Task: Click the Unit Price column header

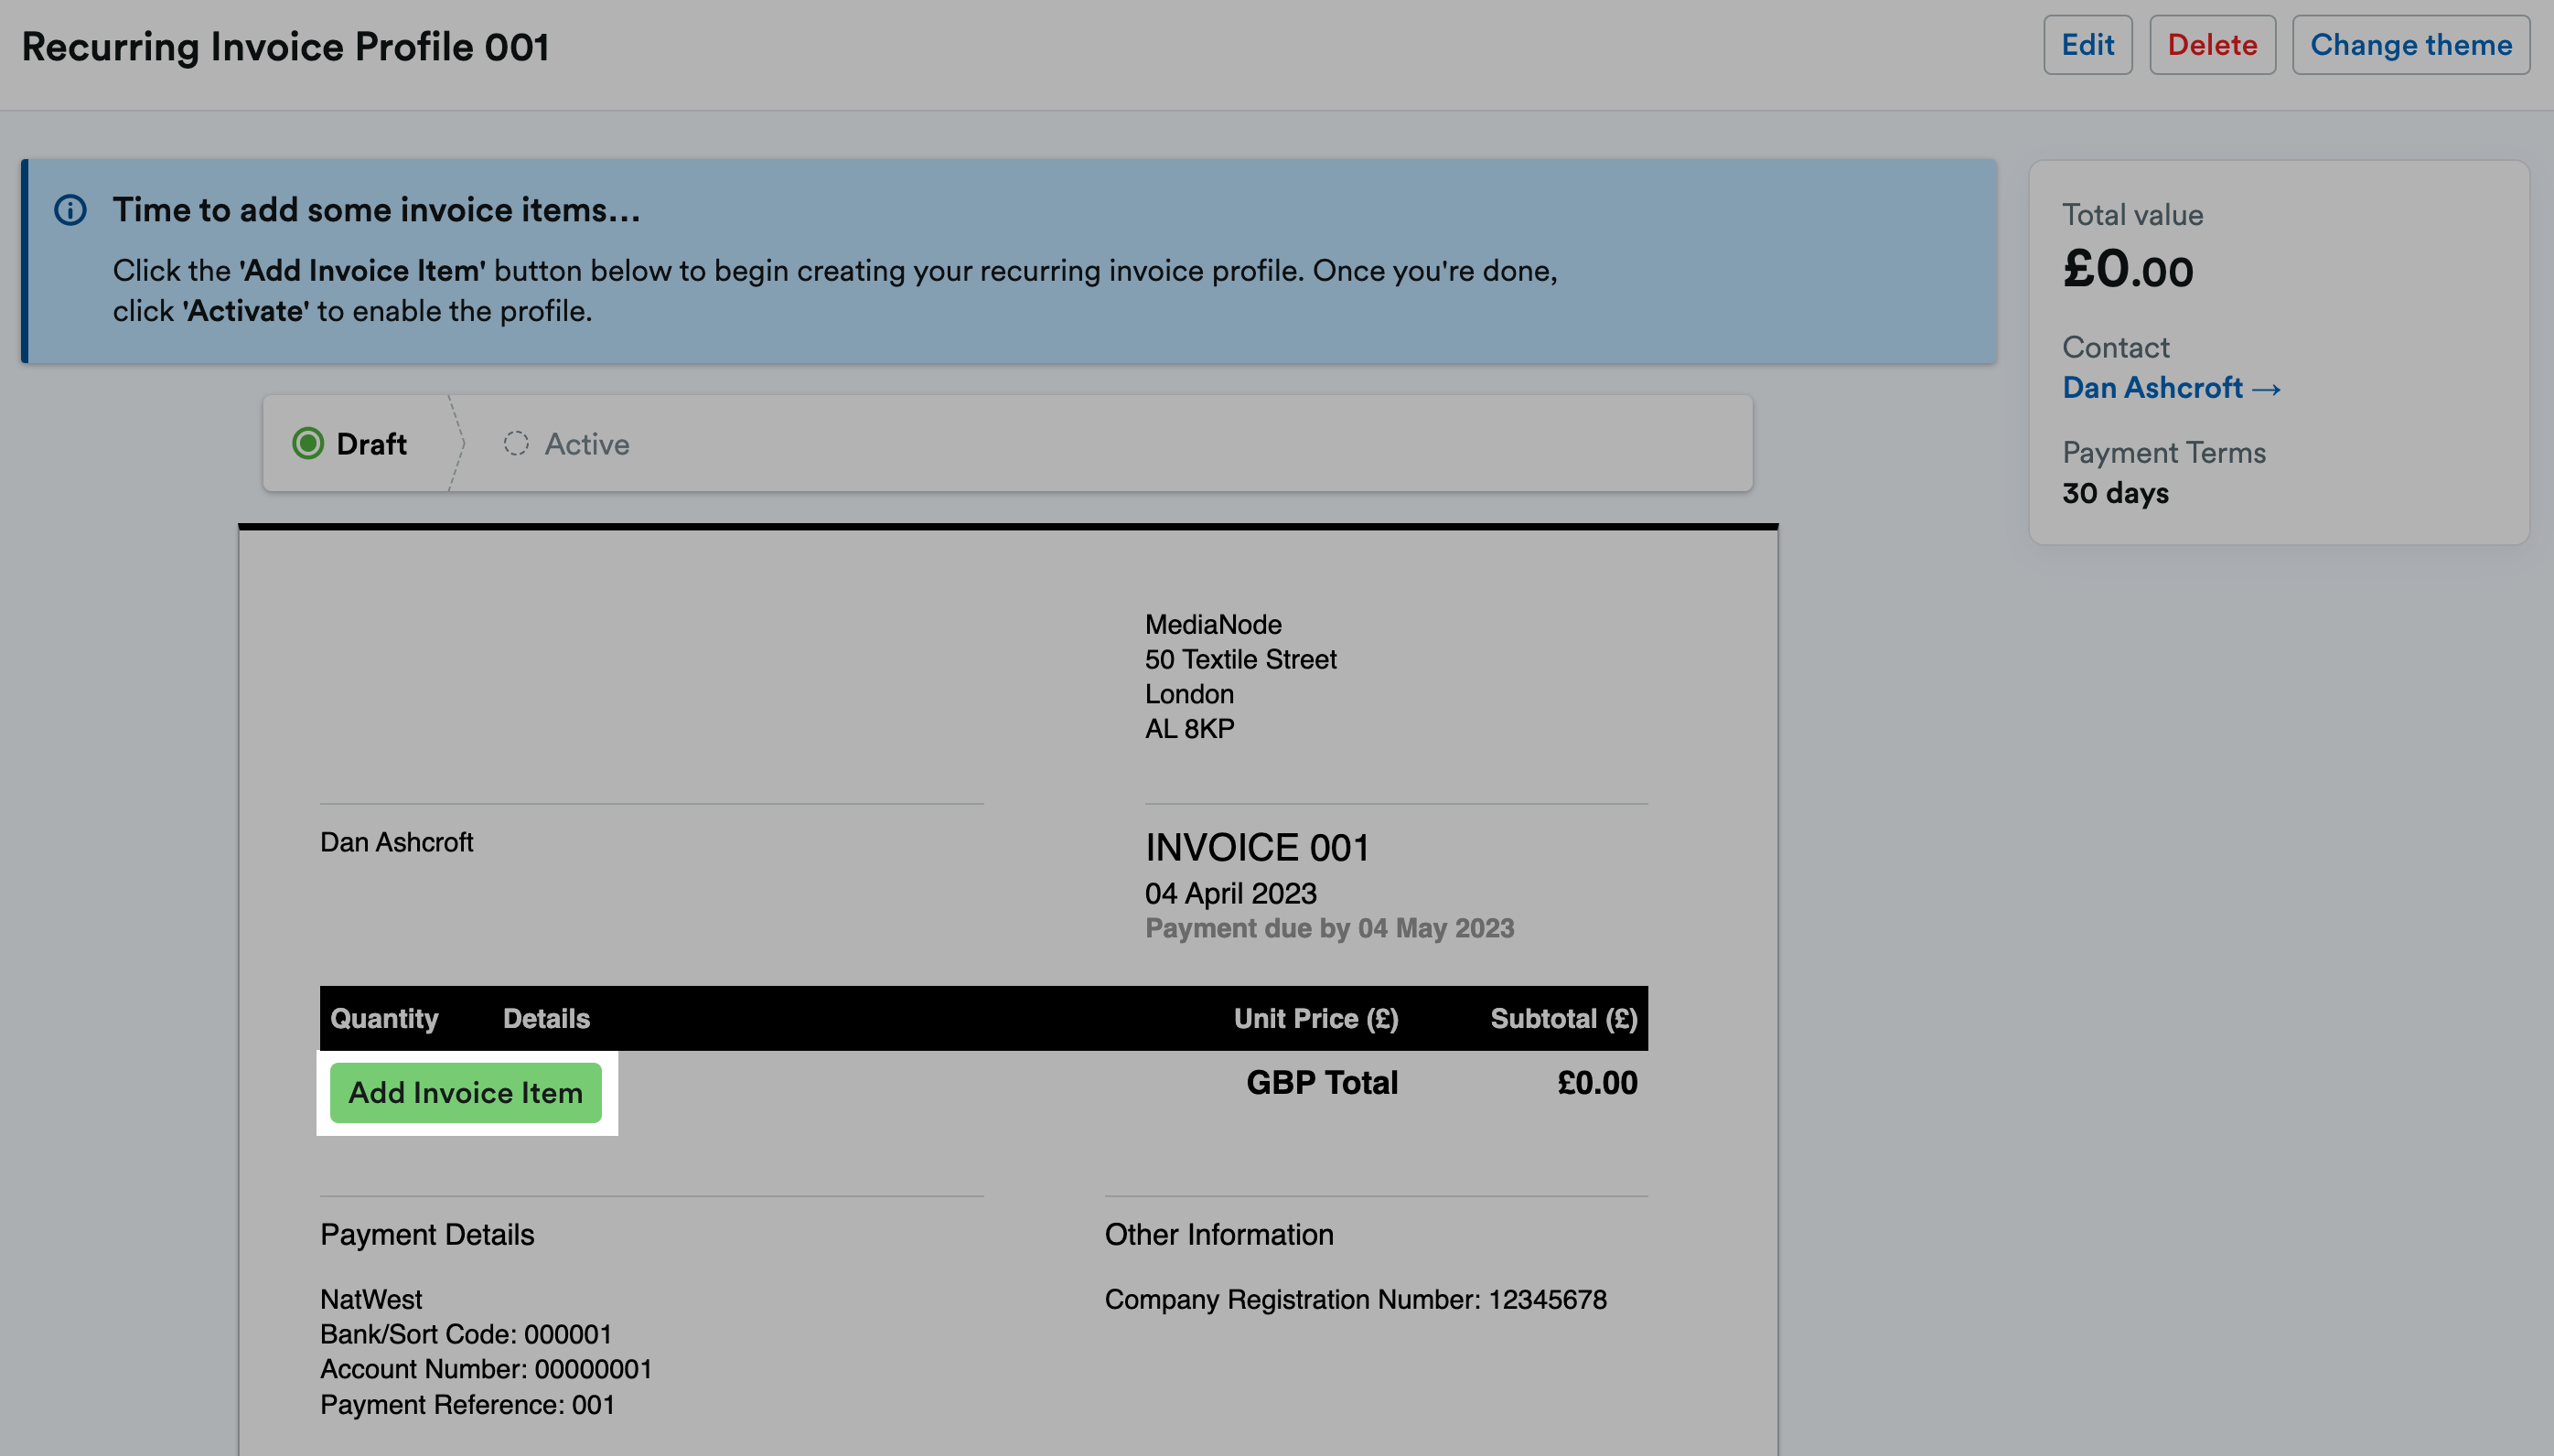Action: (1315, 1018)
